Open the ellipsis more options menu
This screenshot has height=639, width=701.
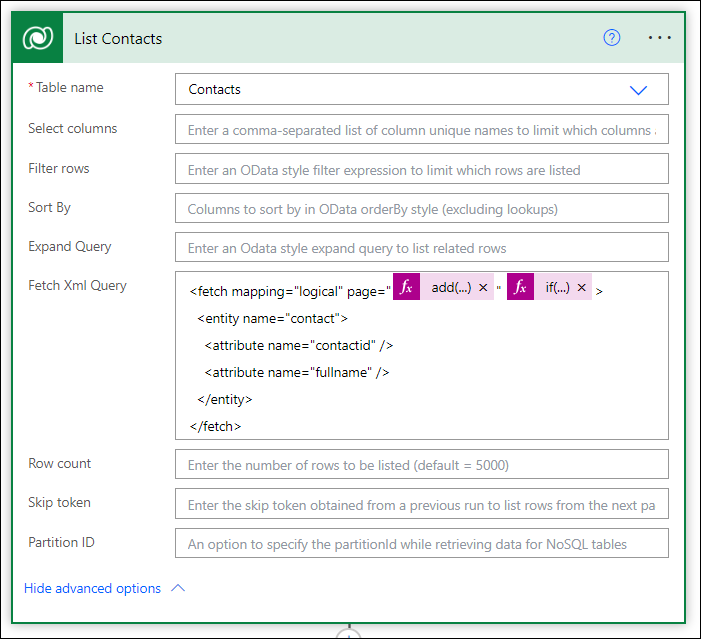click(x=659, y=38)
